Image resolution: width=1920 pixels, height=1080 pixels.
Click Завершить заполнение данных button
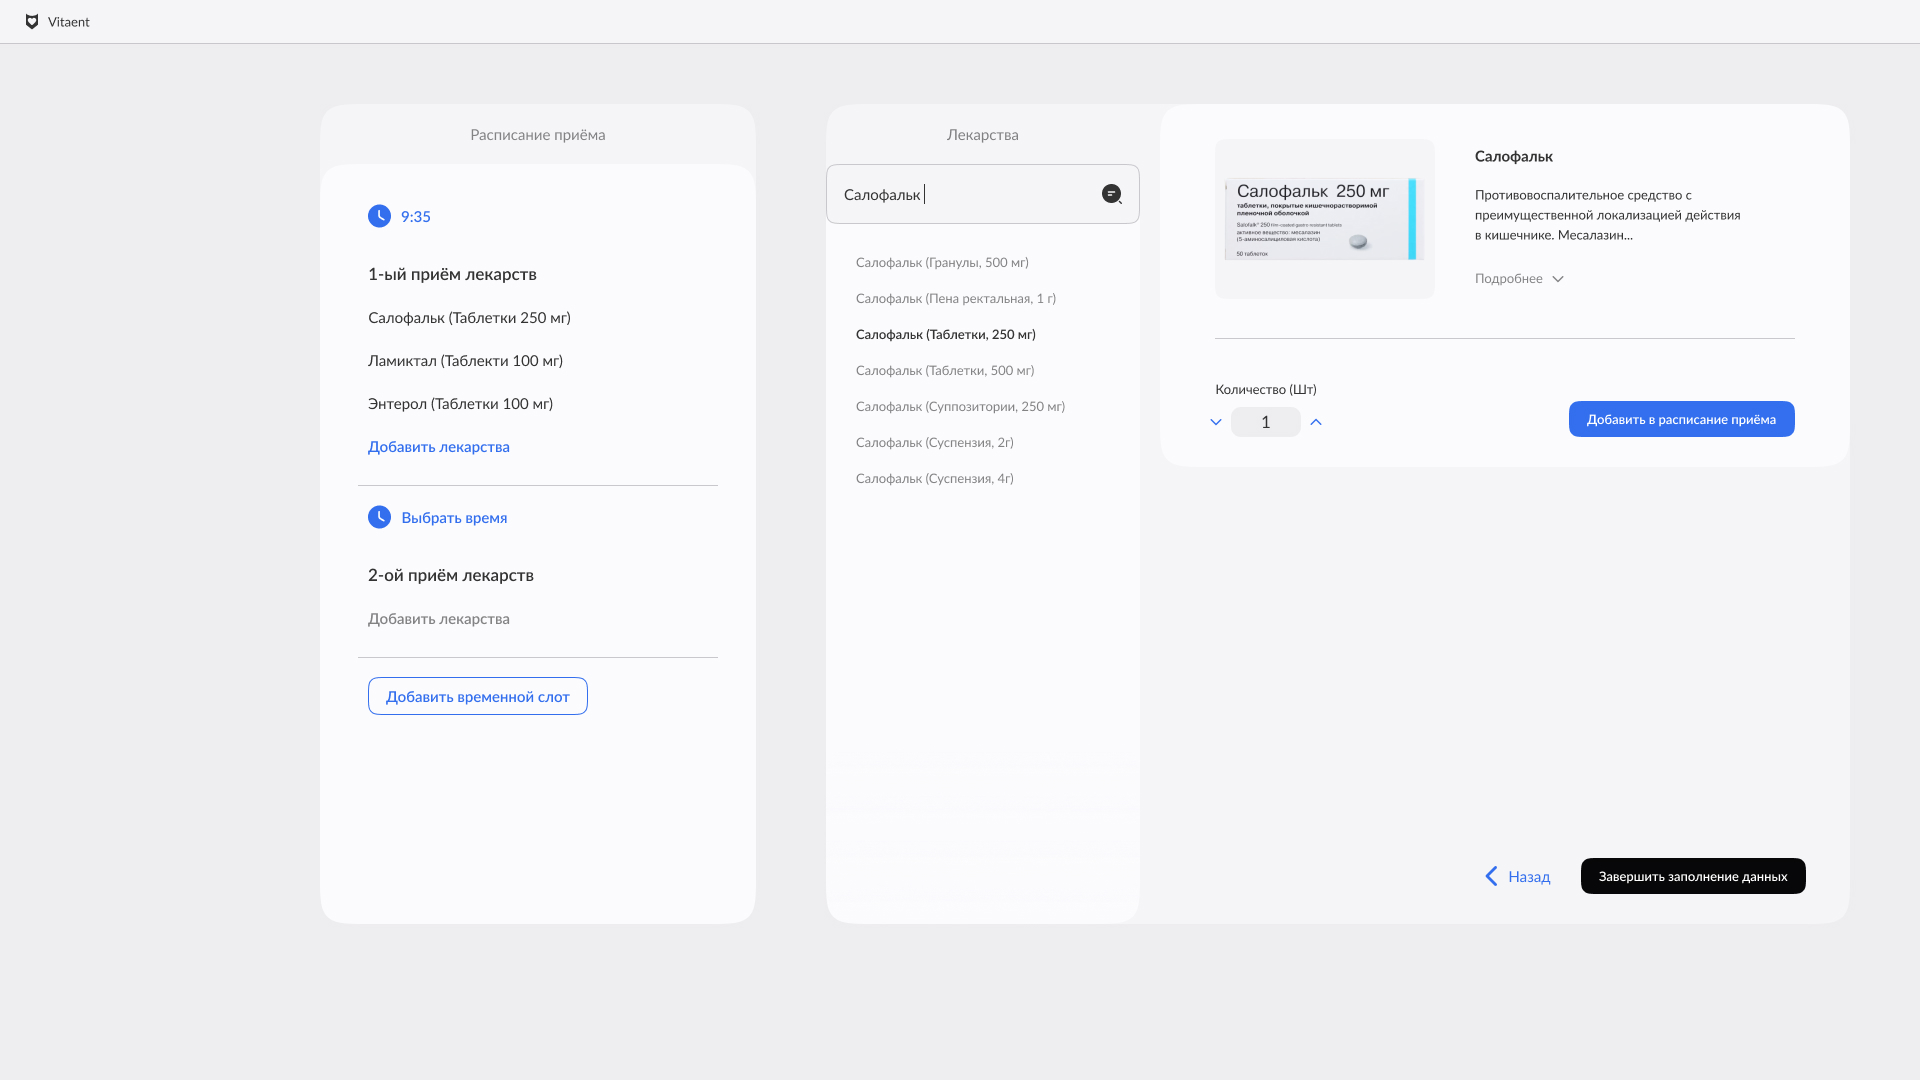1693,876
